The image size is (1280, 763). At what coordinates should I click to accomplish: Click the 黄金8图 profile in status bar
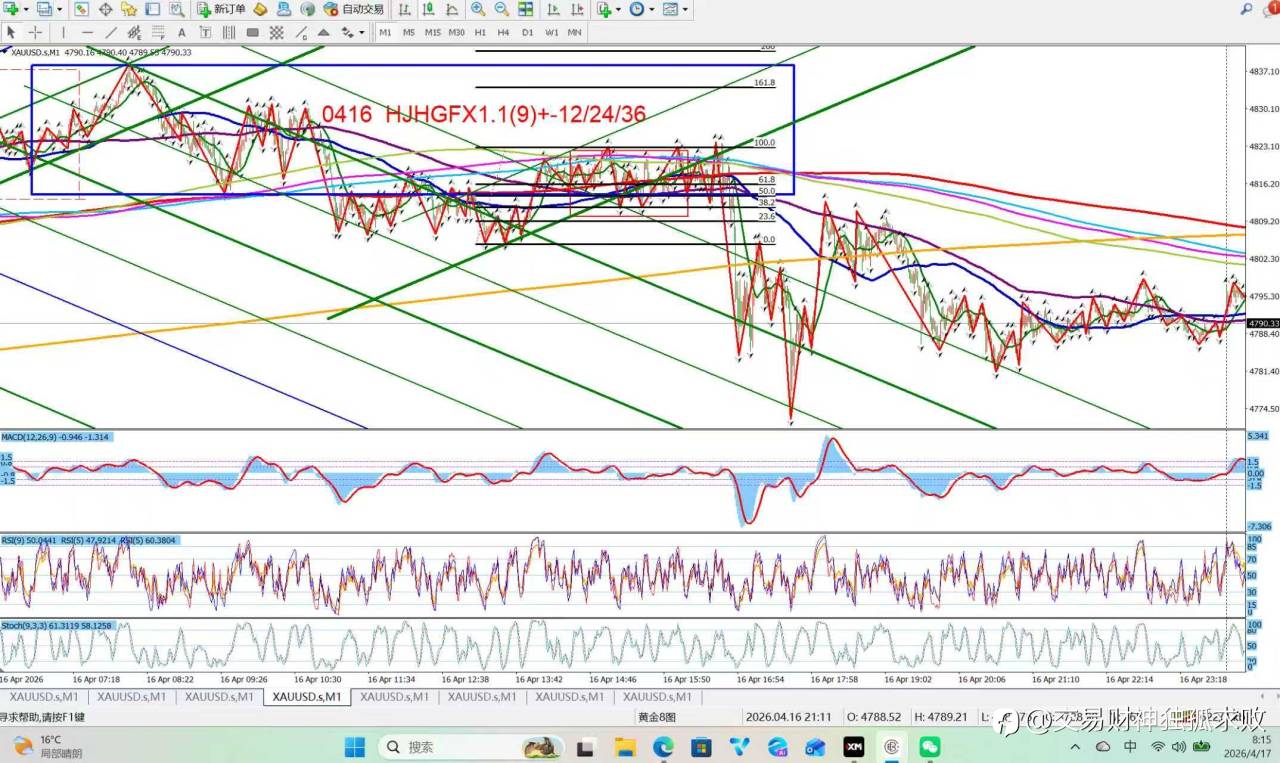click(x=657, y=717)
